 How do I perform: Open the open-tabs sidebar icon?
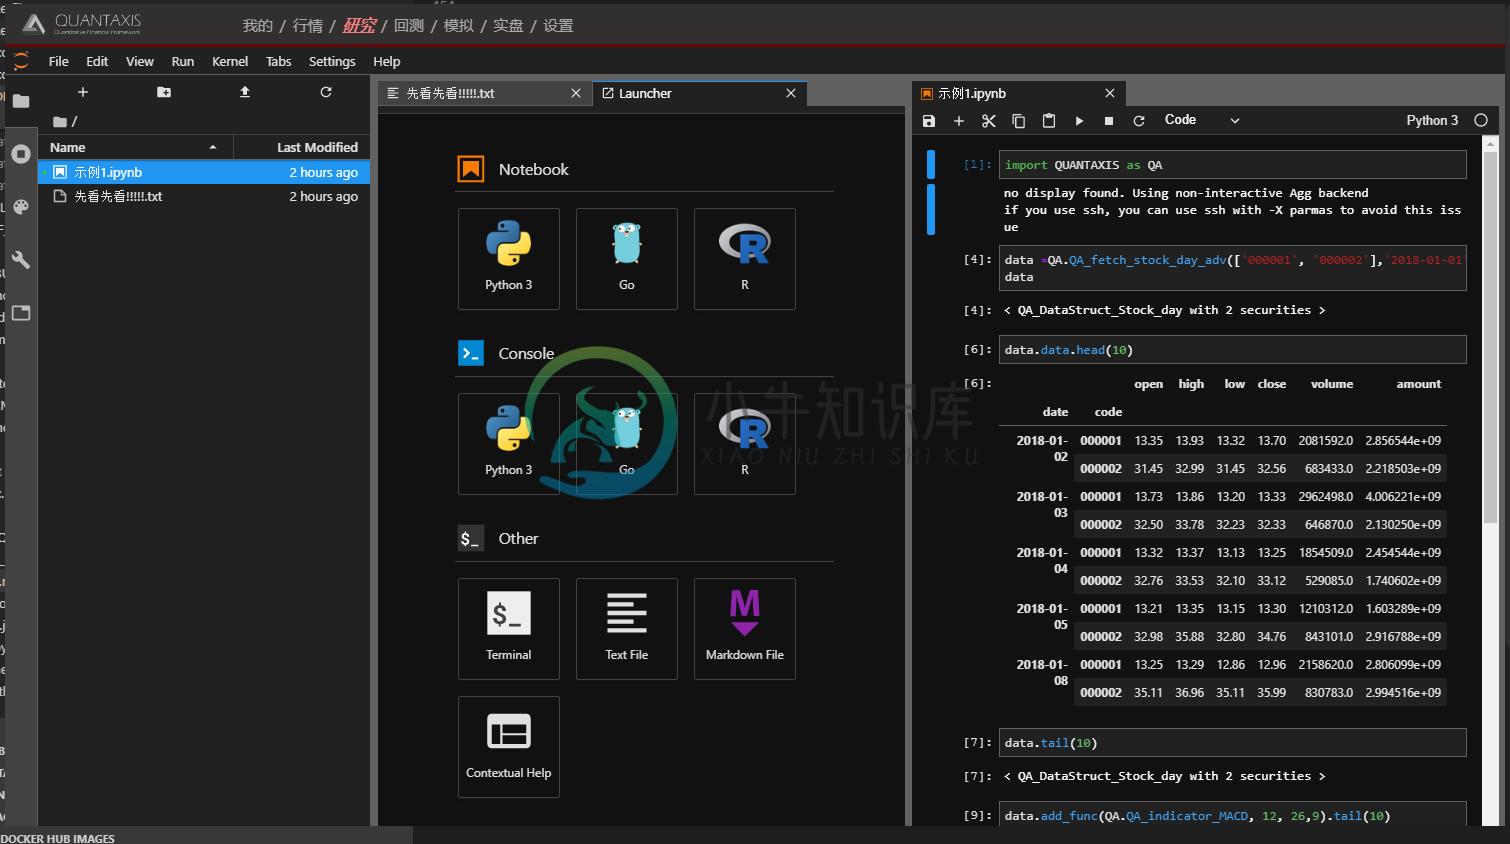pos(21,313)
